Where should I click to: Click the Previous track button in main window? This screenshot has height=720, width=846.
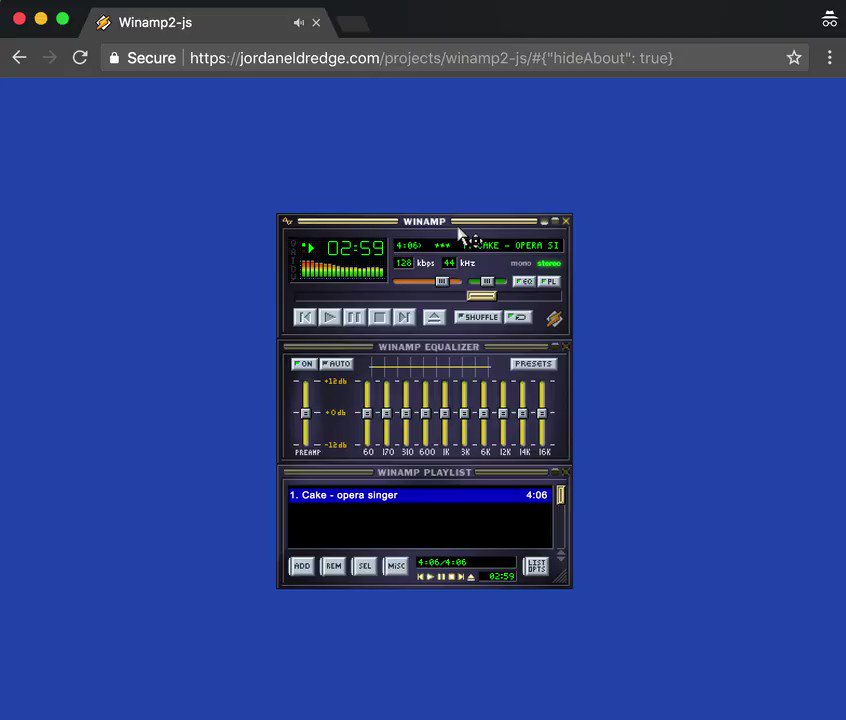[305, 317]
